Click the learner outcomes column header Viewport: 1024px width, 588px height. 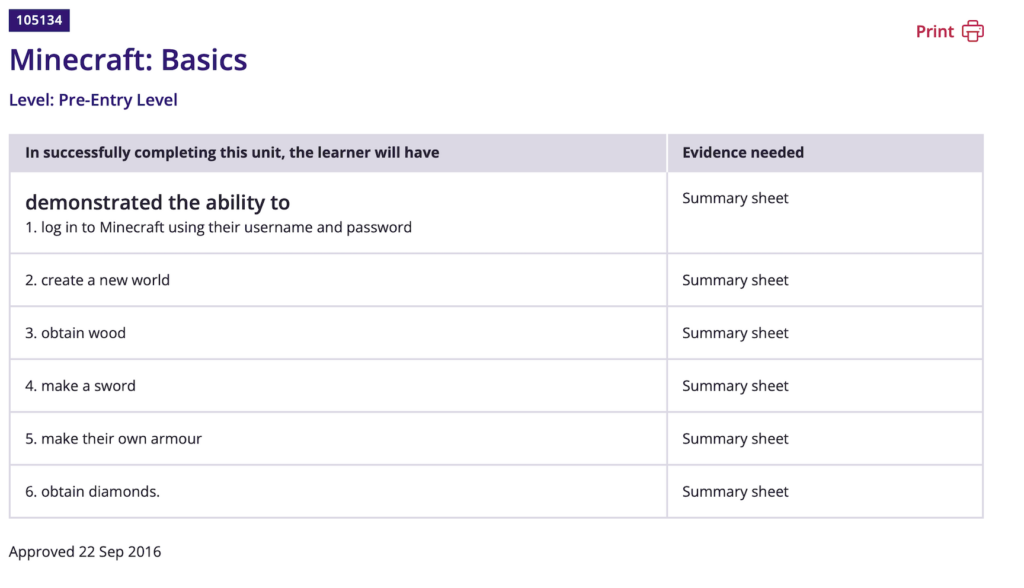[232, 153]
